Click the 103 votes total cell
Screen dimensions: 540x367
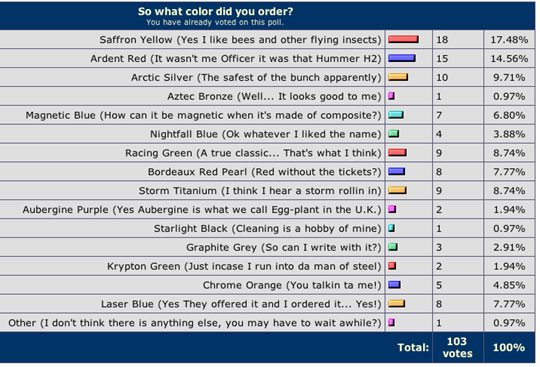click(x=457, y=347)
